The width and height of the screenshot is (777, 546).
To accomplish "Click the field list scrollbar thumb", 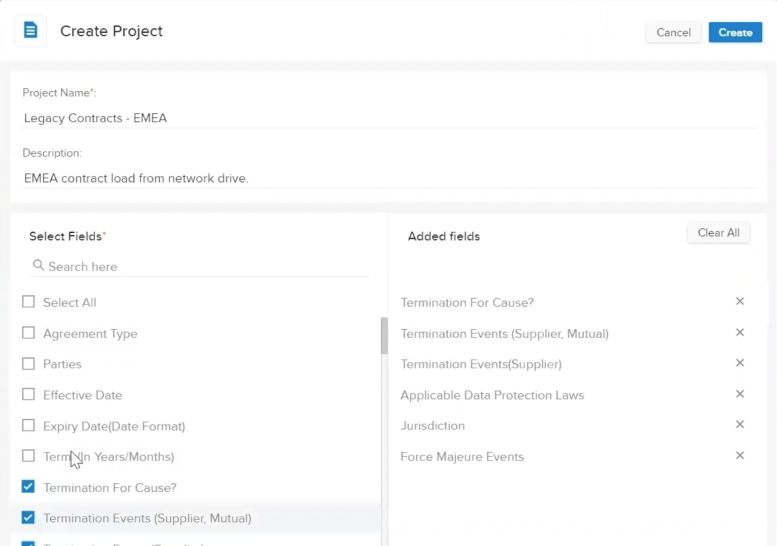I will (x=384, y=335).
